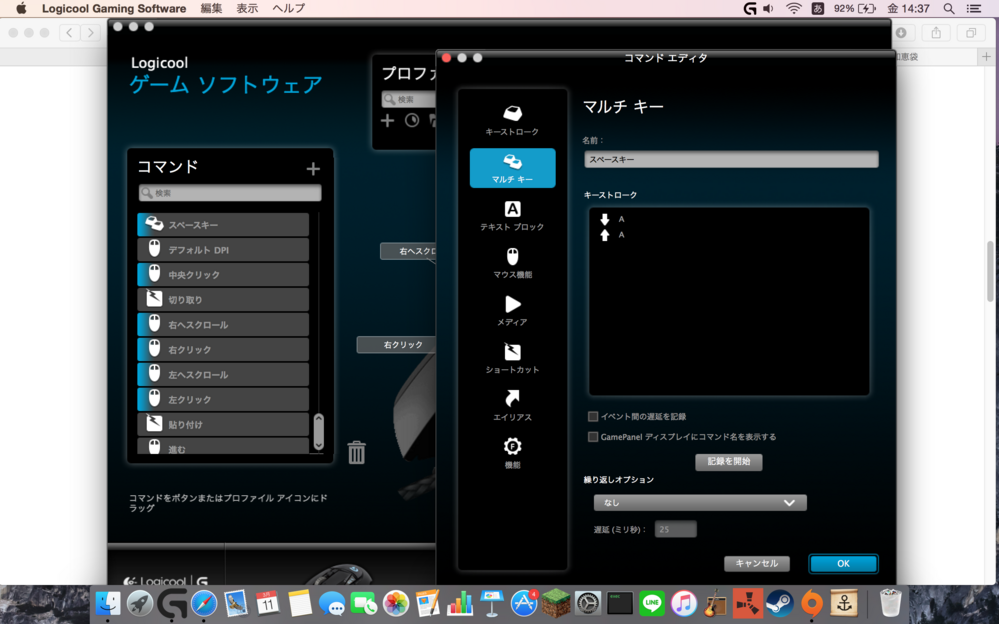Open Minecraft from the Dock
The width and height of the screenshot is (999, 624).
(x=556, y=603)
